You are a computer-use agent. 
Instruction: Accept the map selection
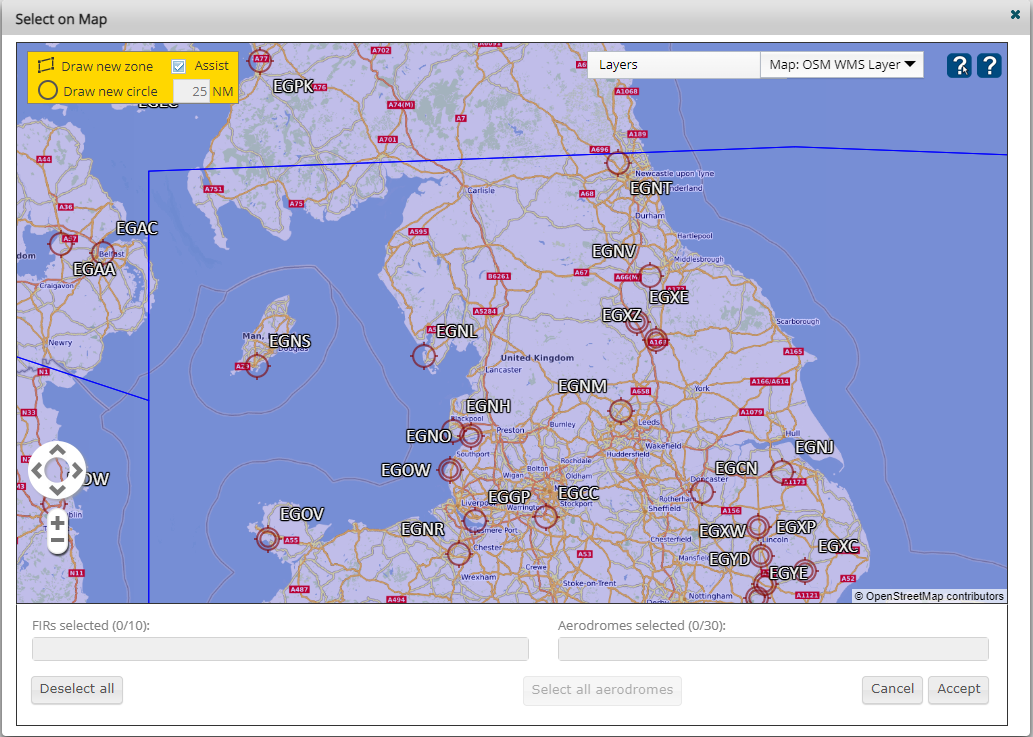(959, 690)
